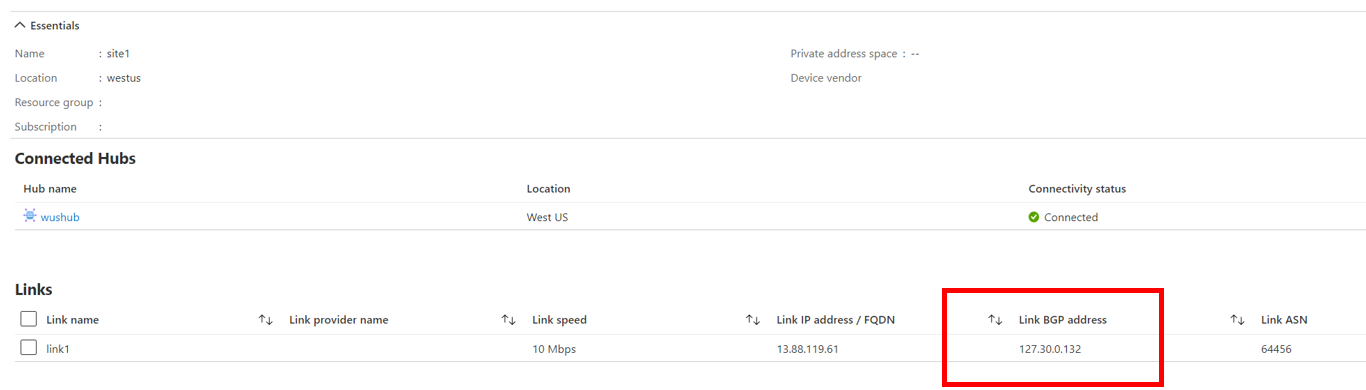Tick the select-all links header checkbox

point(29,319)
